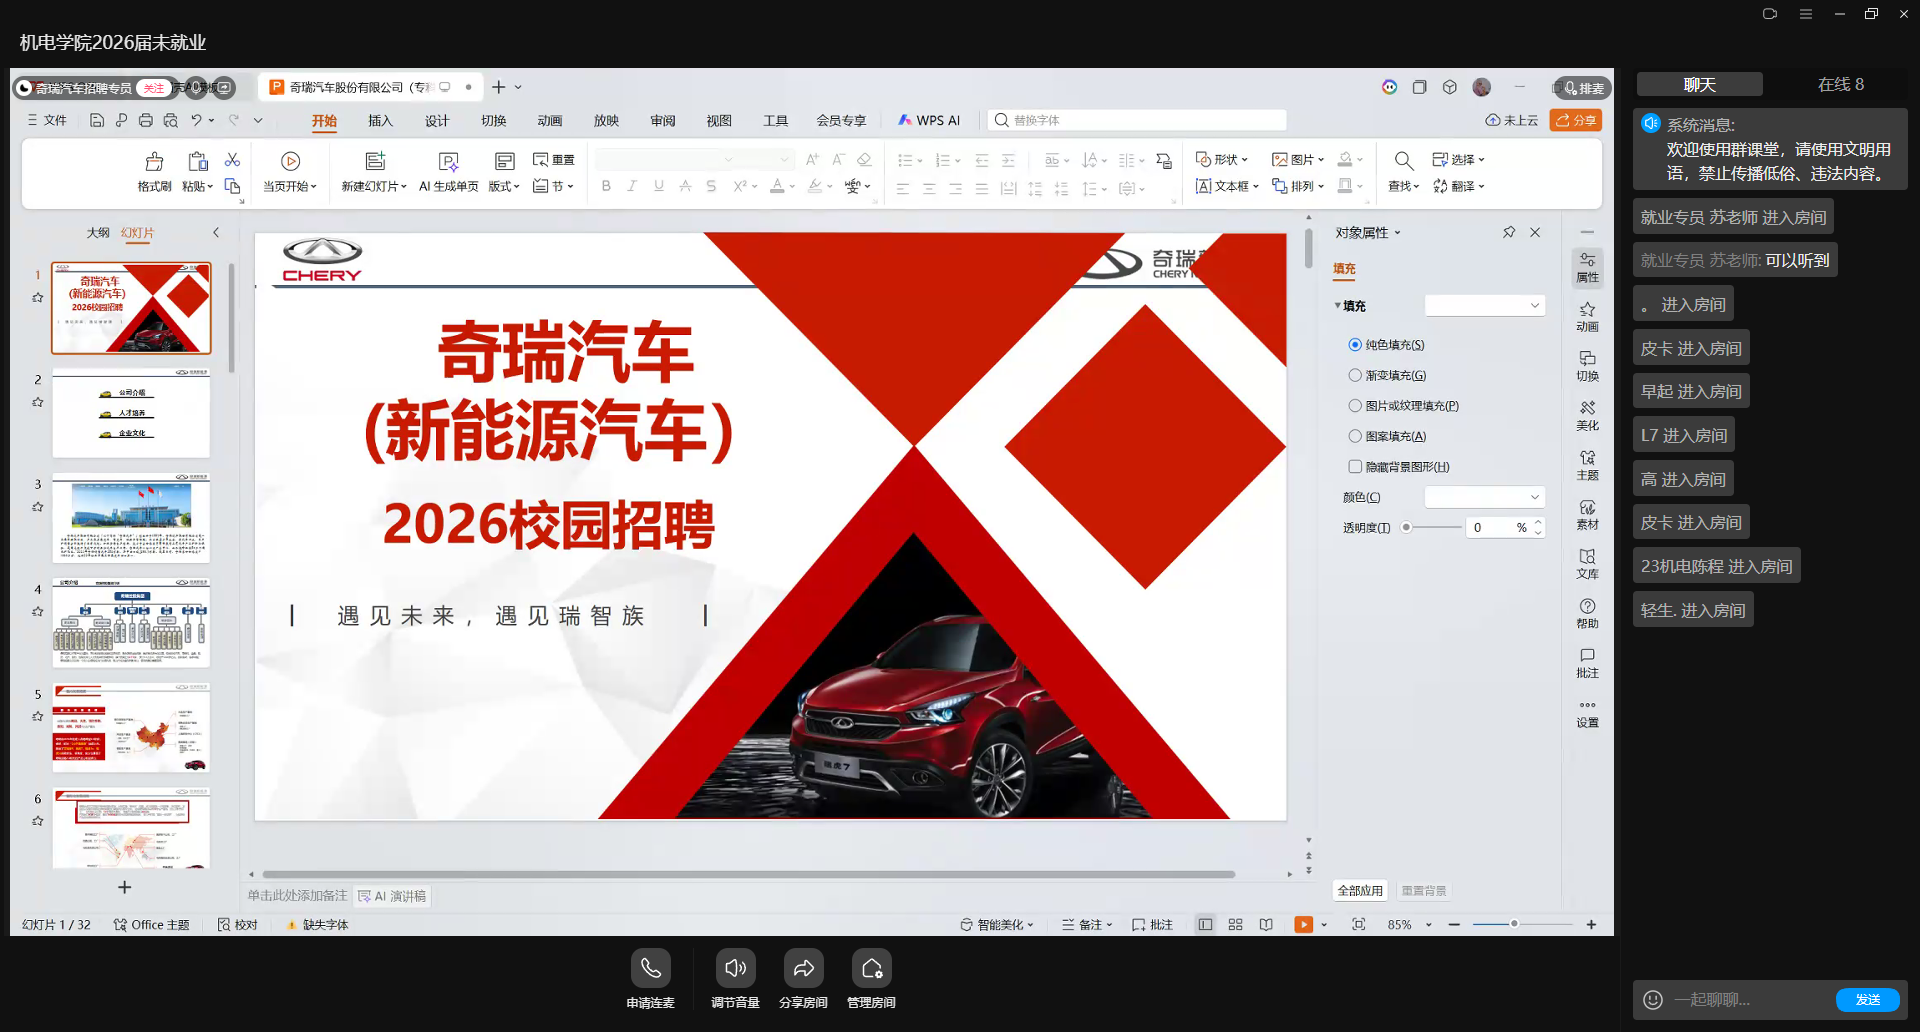Click the 透明度 slider handle
Viewport: 1920px width, 1032px height.
tap(1406, 527)
